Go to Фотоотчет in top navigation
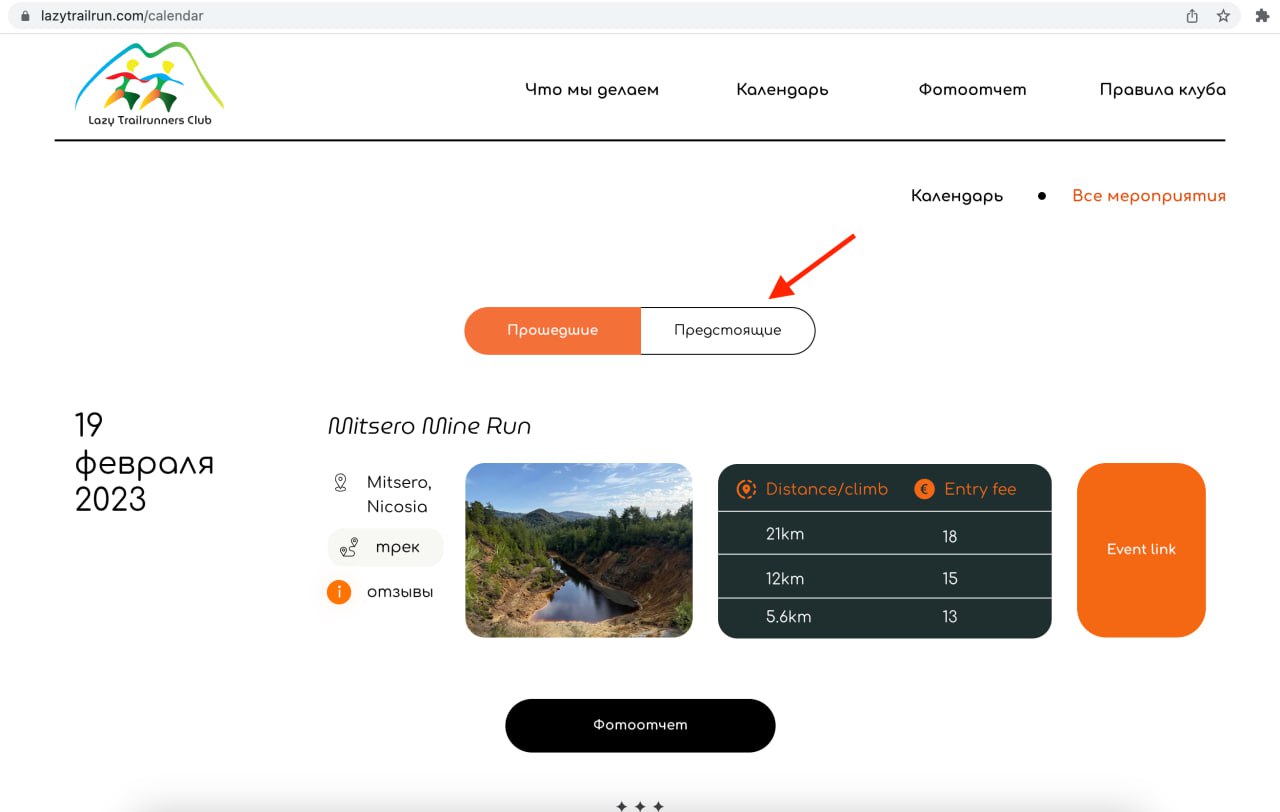1280x812 pixels. (972, 89)
